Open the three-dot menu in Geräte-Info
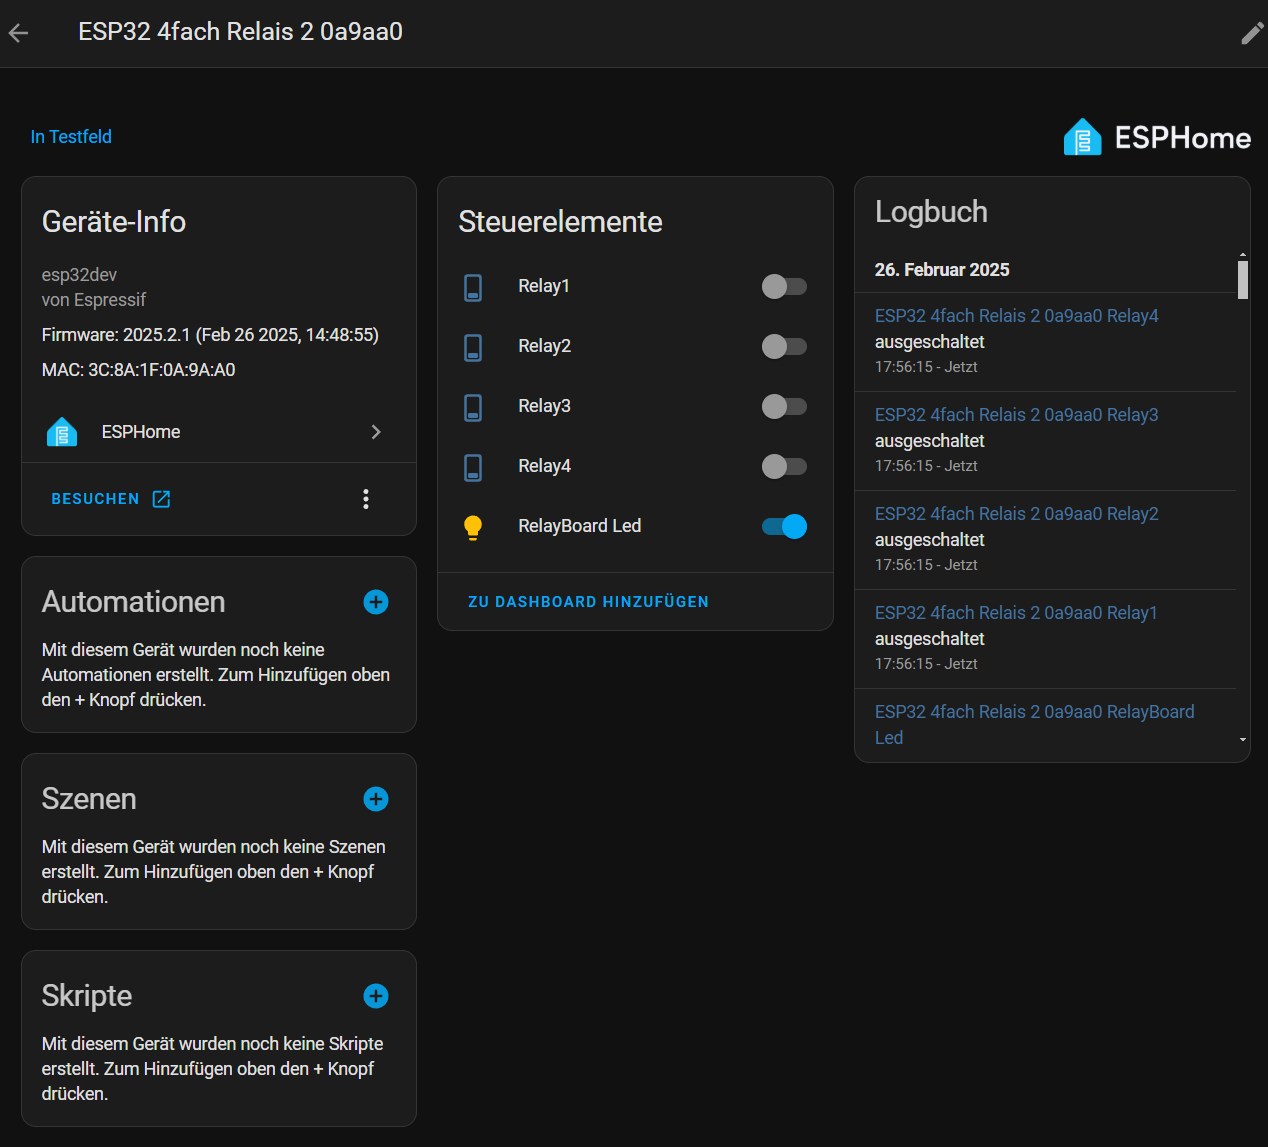1268x1147 pixels. pyautogui.click(x=366, y=499)
